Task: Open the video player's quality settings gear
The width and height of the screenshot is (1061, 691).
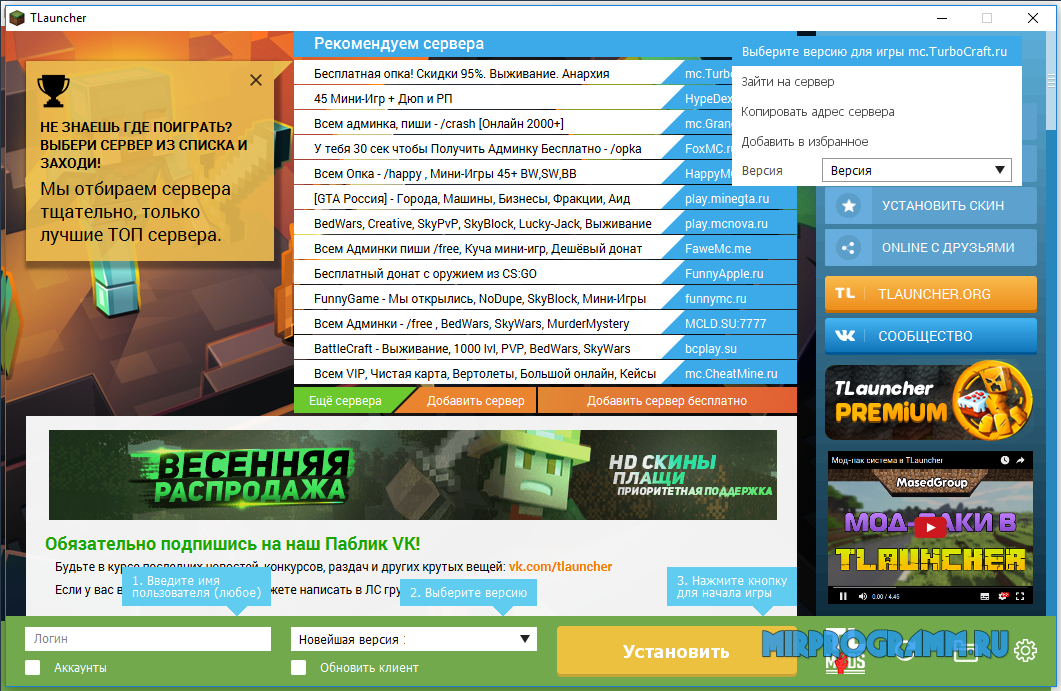Action: [1003, 596]
